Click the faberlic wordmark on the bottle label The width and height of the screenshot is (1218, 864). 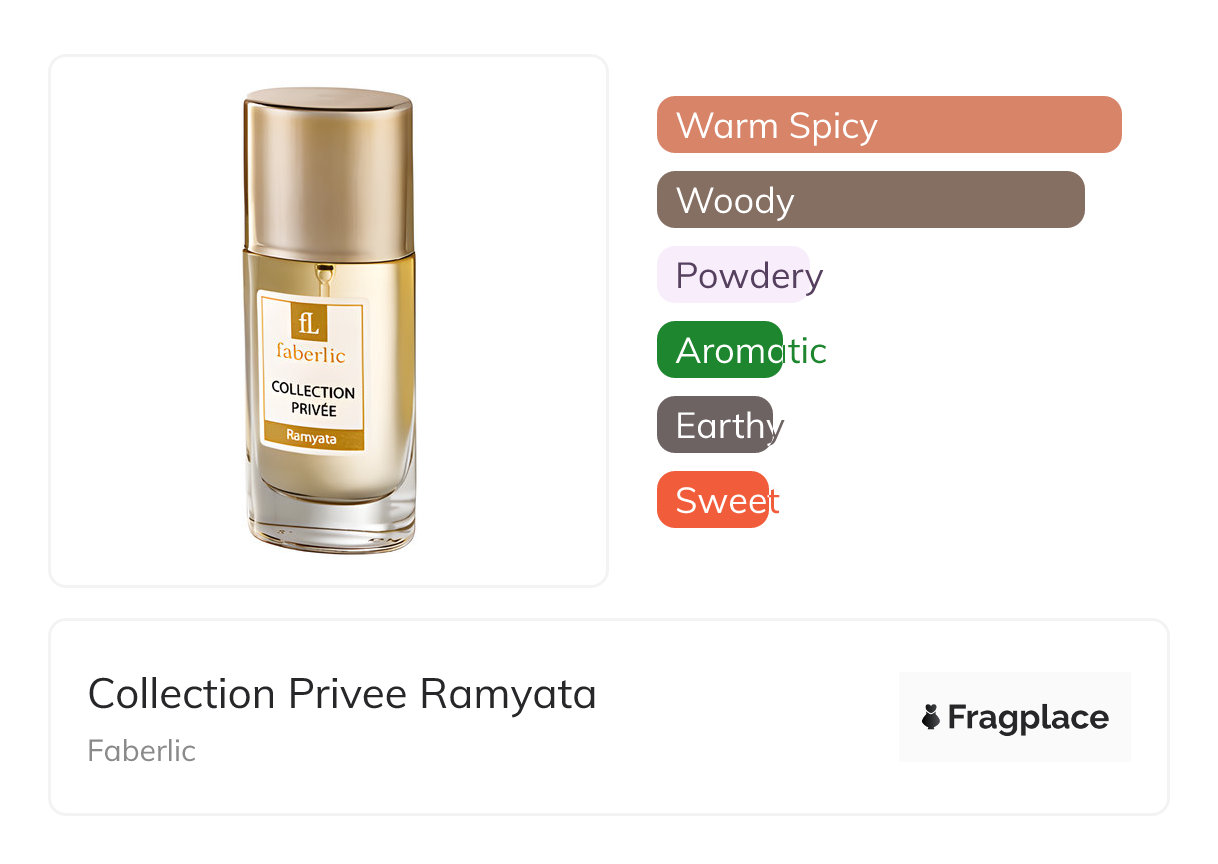pos(311,355)
